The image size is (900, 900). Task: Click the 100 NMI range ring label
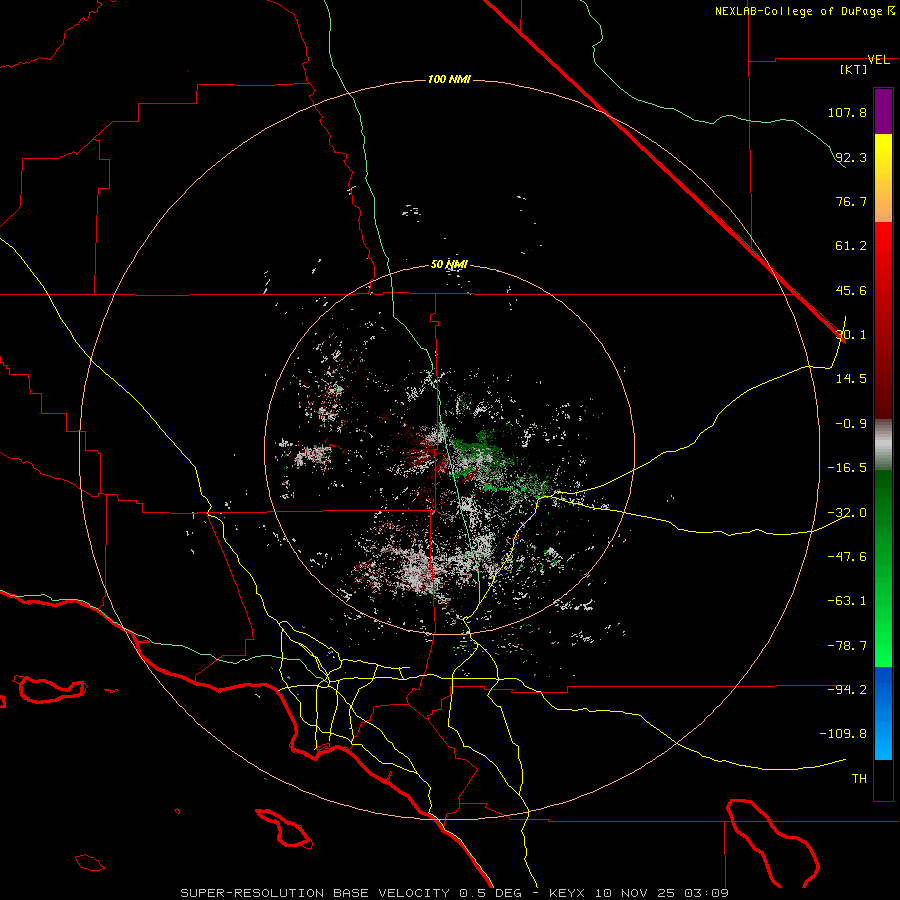tap(449, 79)
